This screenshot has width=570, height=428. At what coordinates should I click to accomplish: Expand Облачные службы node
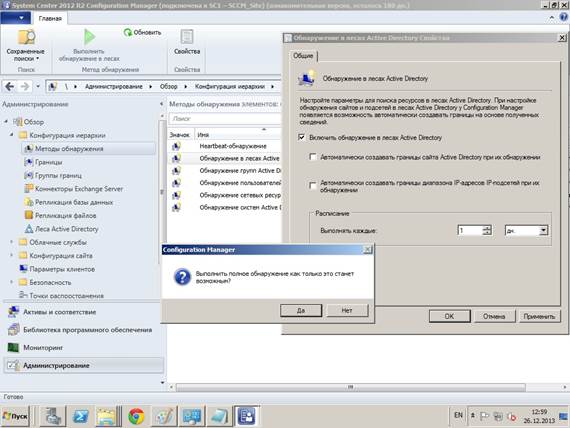(x=12, y=242)
